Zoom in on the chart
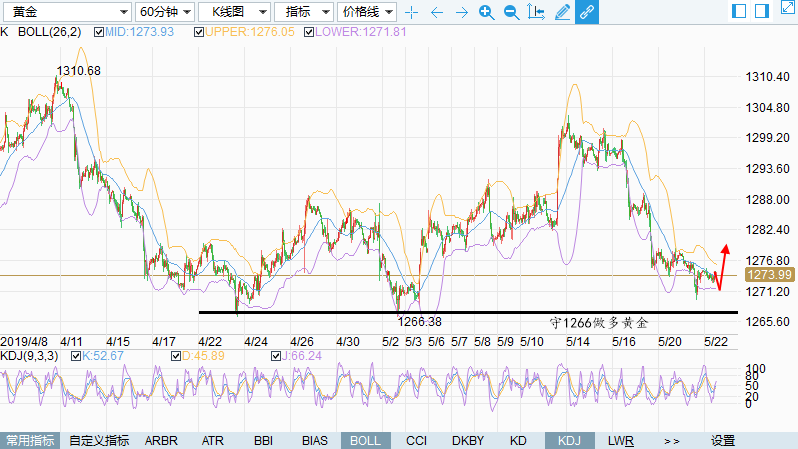 click(486, 12)
